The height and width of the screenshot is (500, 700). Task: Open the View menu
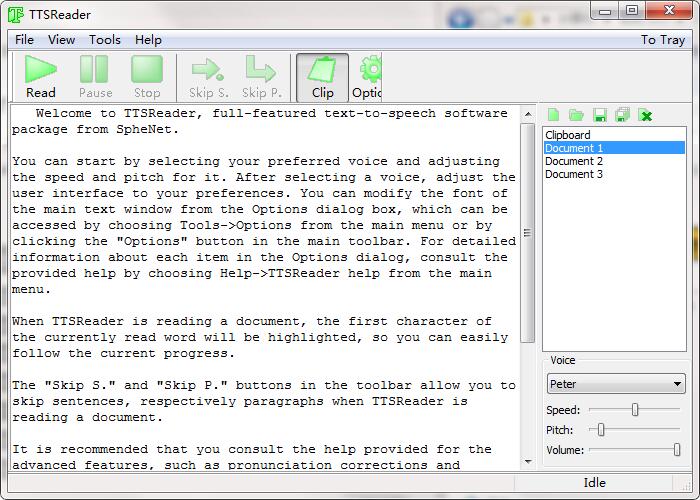tap(61, 40)
